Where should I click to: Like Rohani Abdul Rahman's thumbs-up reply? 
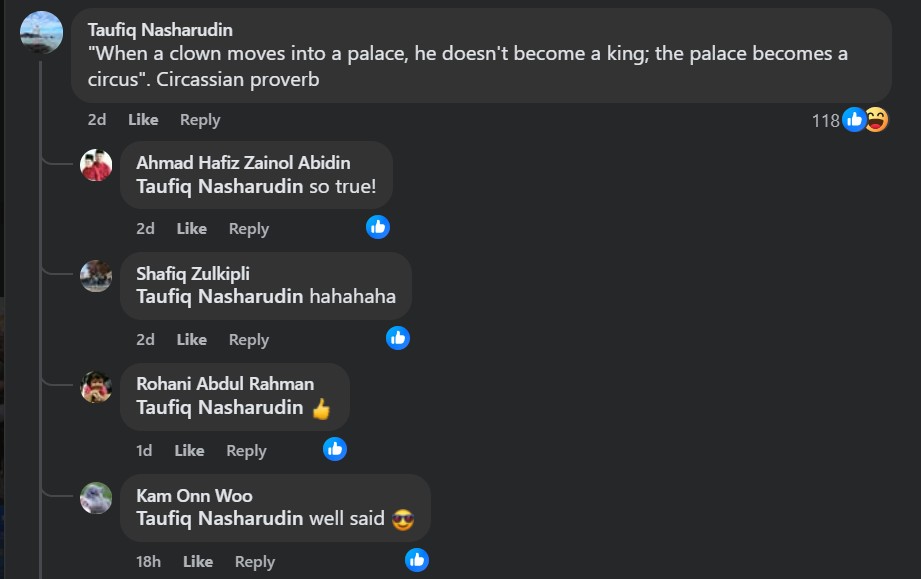189,451
